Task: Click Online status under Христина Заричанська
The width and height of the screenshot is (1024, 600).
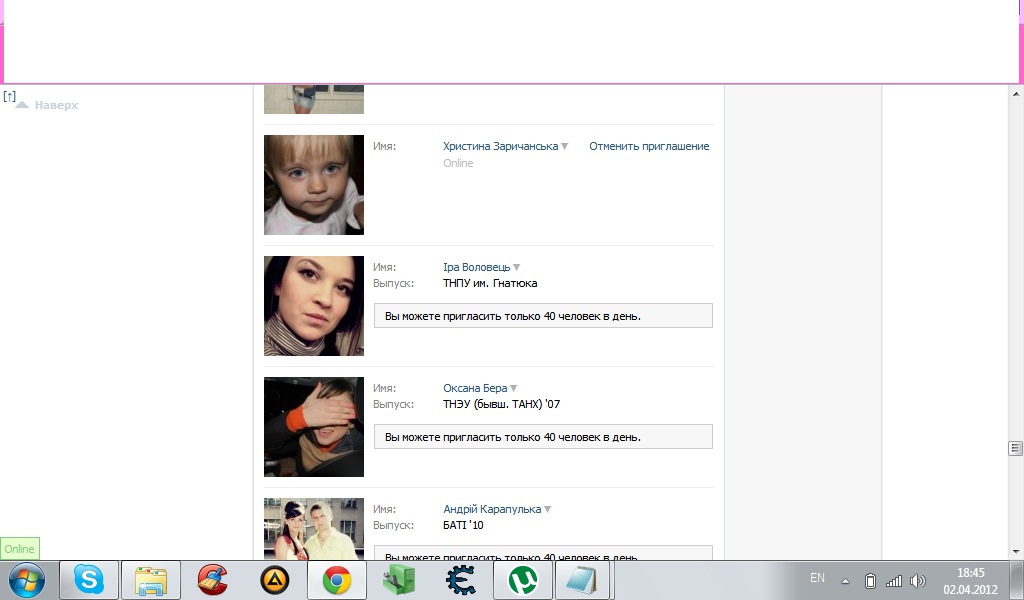Action: pos(458,163)
